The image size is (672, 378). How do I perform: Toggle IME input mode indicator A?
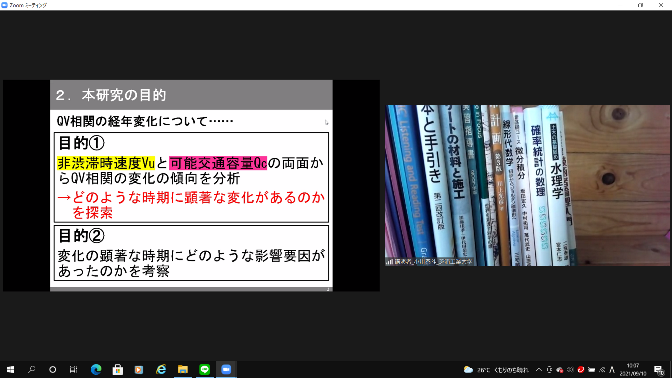(612, 369)
